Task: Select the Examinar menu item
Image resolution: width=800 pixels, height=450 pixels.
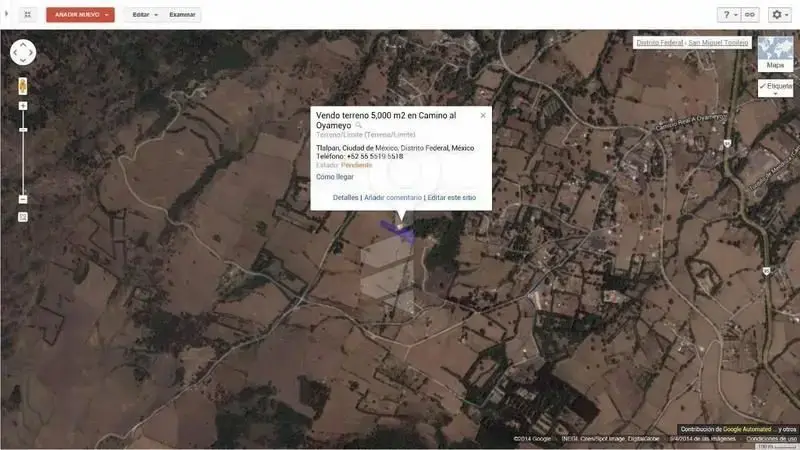Action: click(182, 15)
